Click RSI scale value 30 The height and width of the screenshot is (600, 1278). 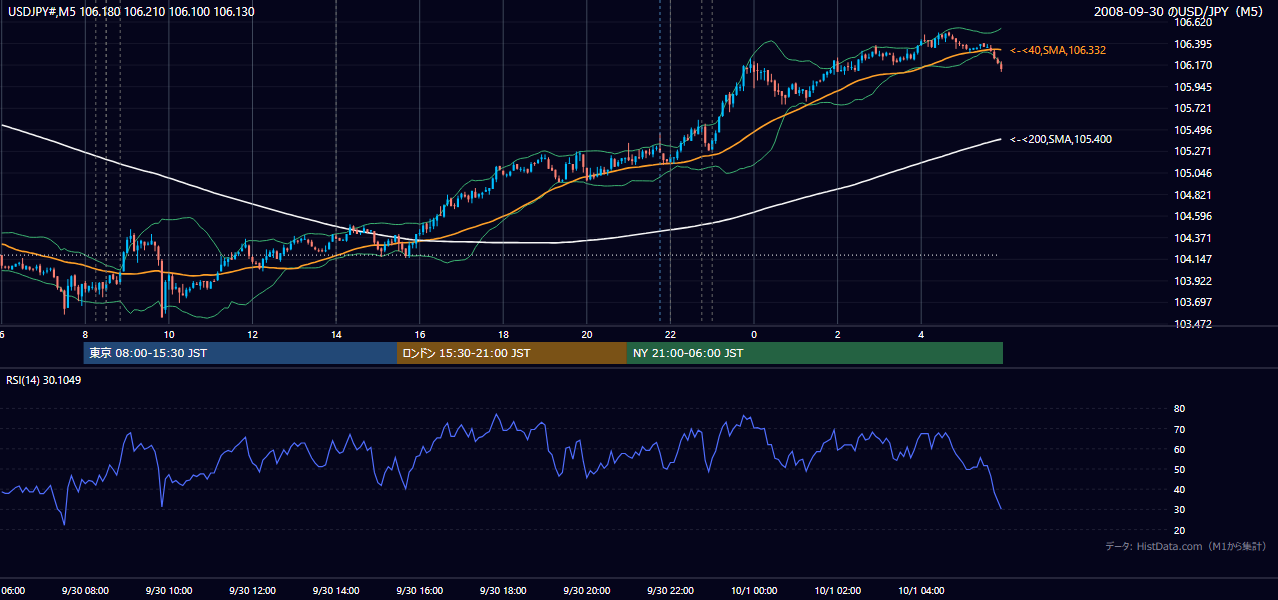[1179, 510]
